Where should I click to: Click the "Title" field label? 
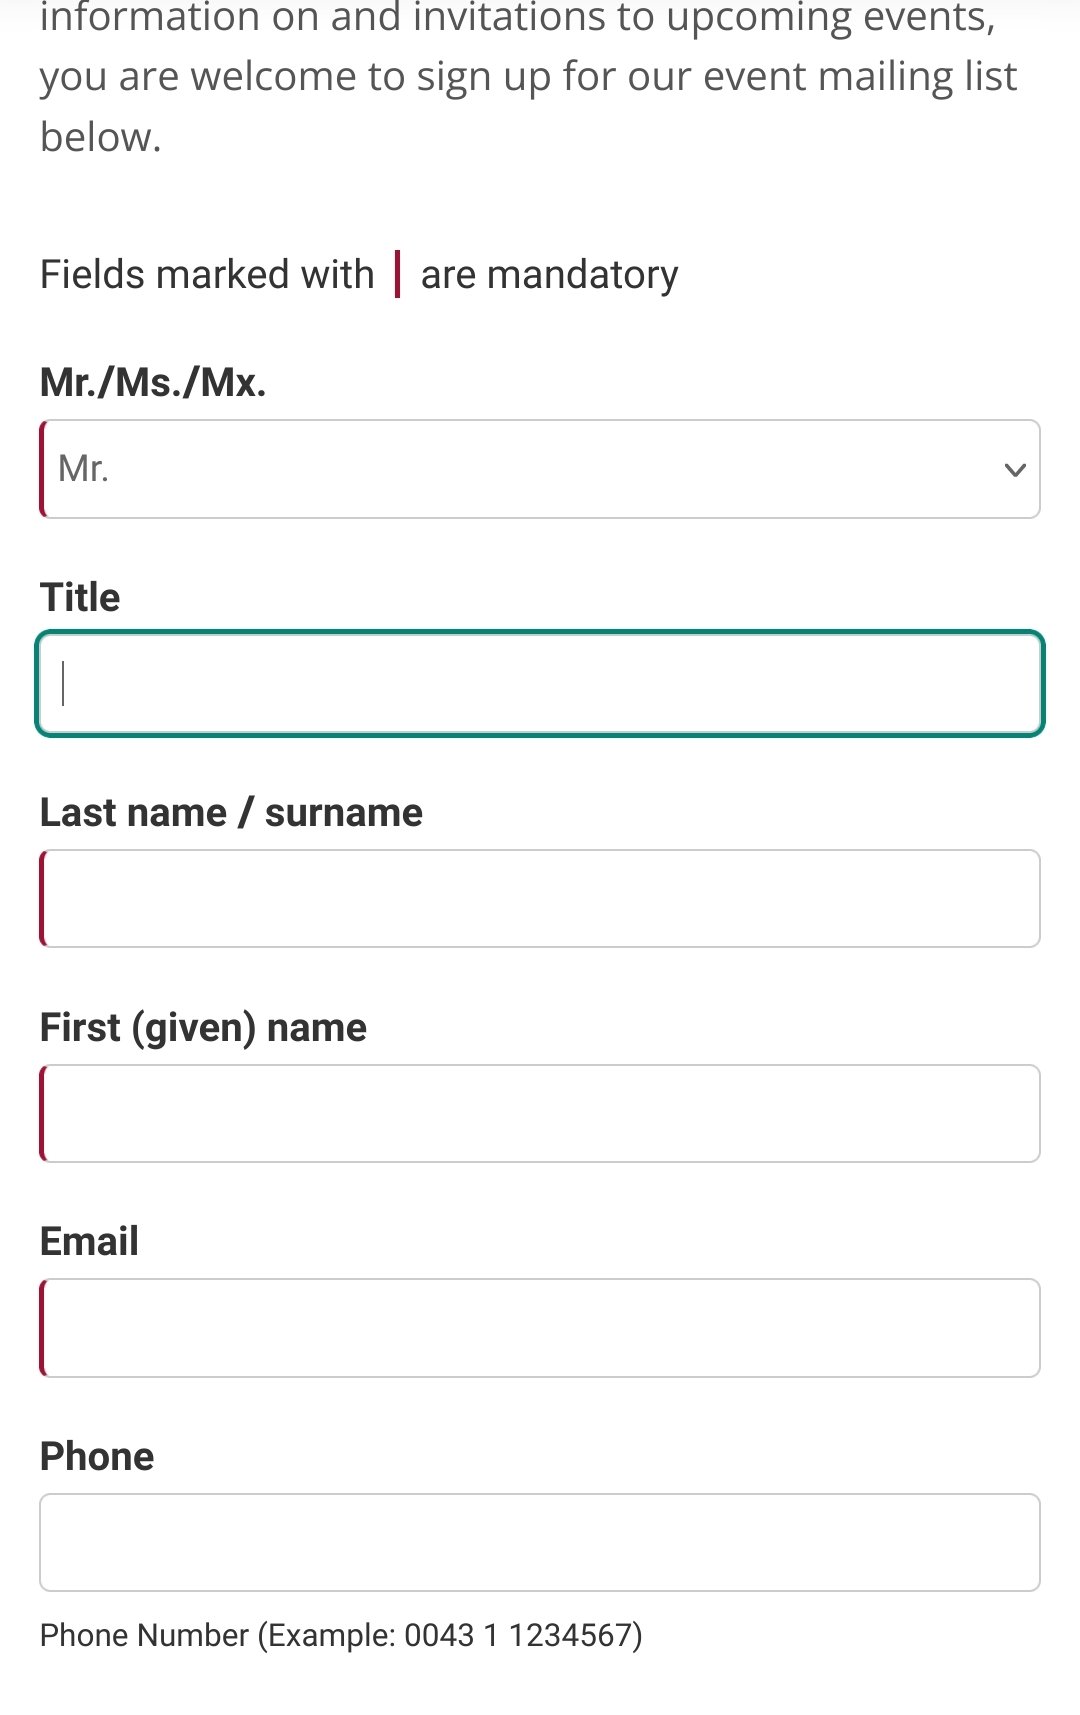click(x=80, y=597)
